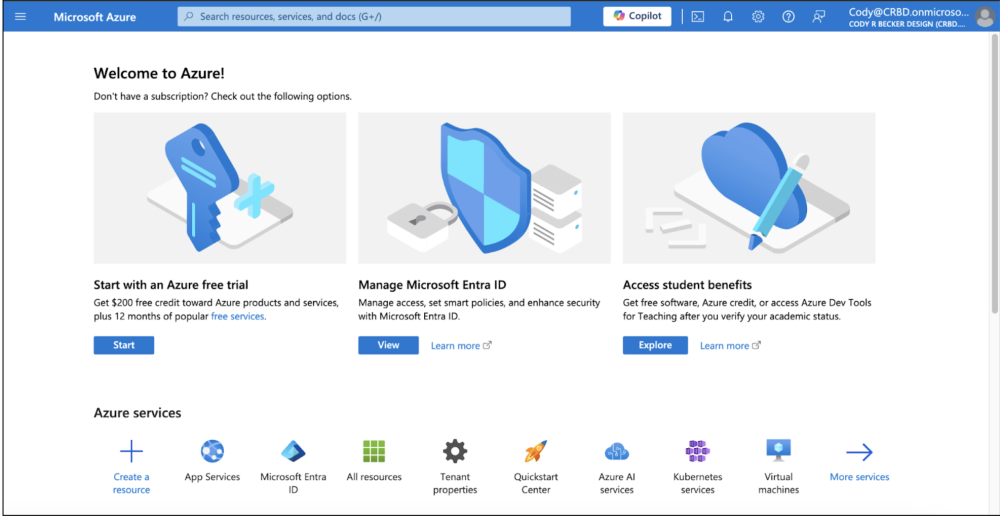Click the Create a resource label

[131, 483]
